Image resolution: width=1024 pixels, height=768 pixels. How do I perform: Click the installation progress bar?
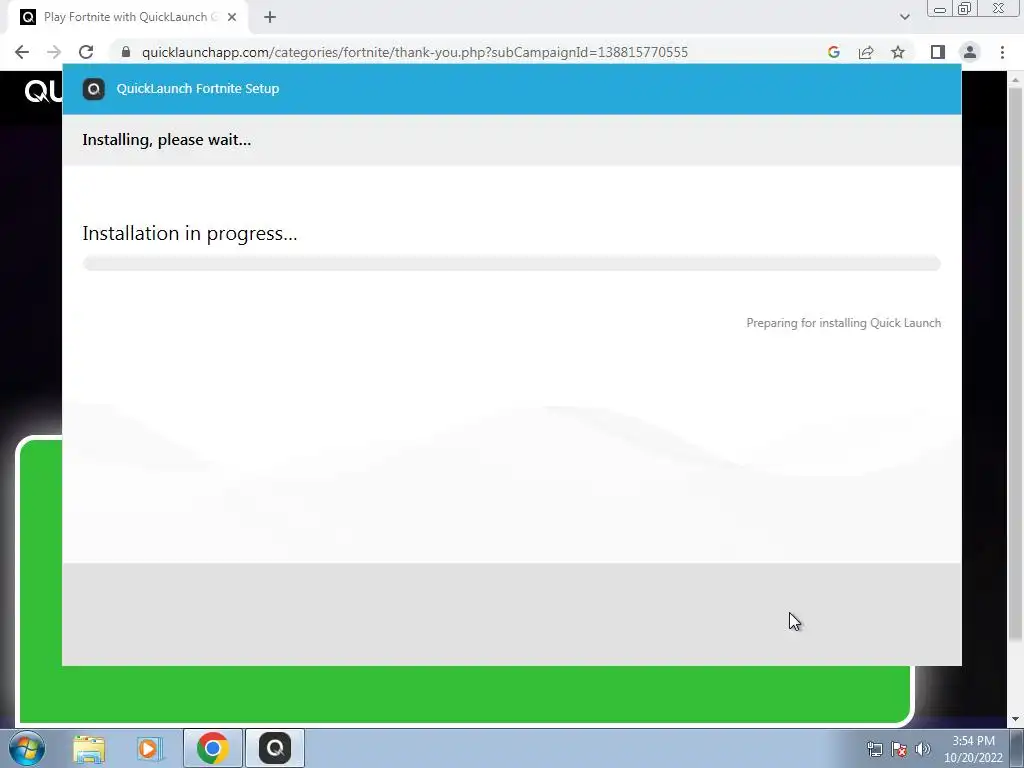coord(511,263)
